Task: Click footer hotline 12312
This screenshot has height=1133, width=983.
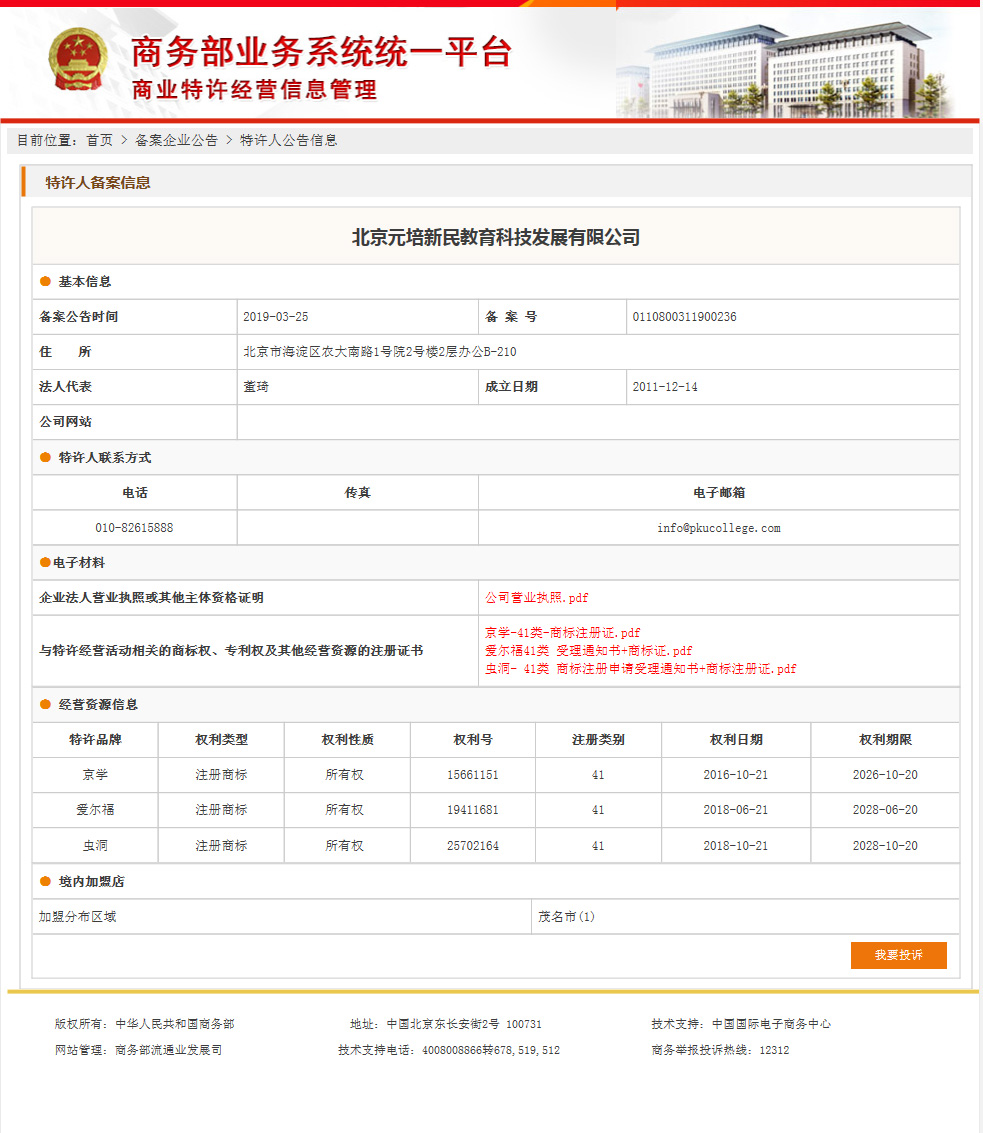Action: 774,1050
